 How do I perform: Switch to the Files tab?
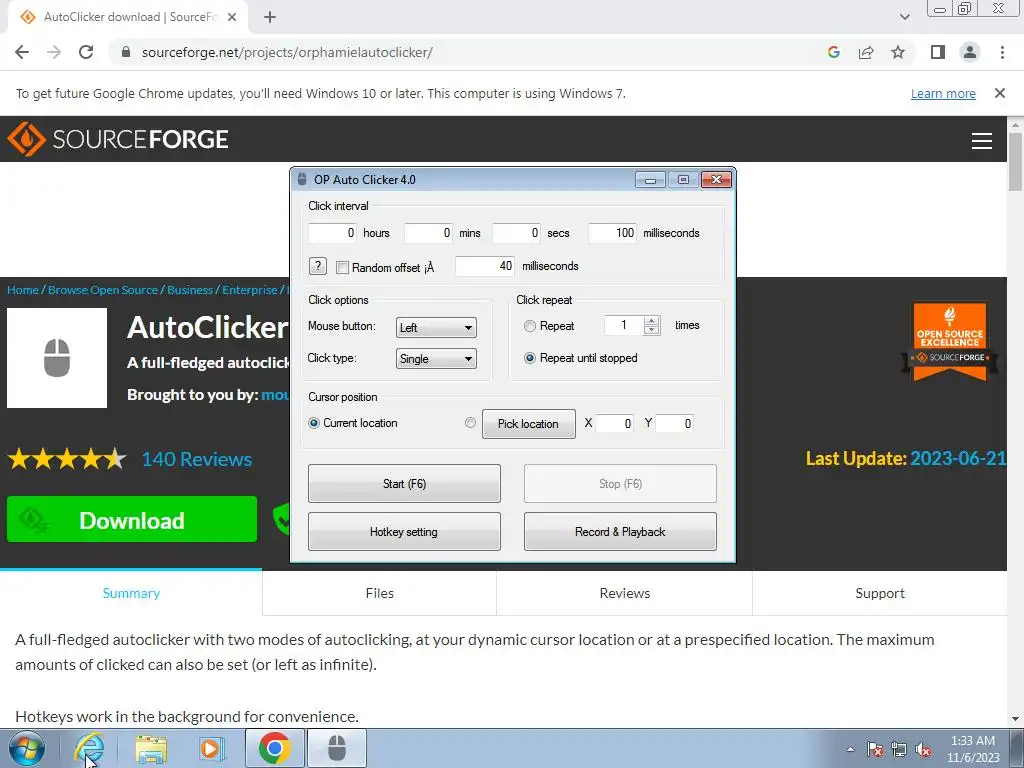click(x=379, y=593)
